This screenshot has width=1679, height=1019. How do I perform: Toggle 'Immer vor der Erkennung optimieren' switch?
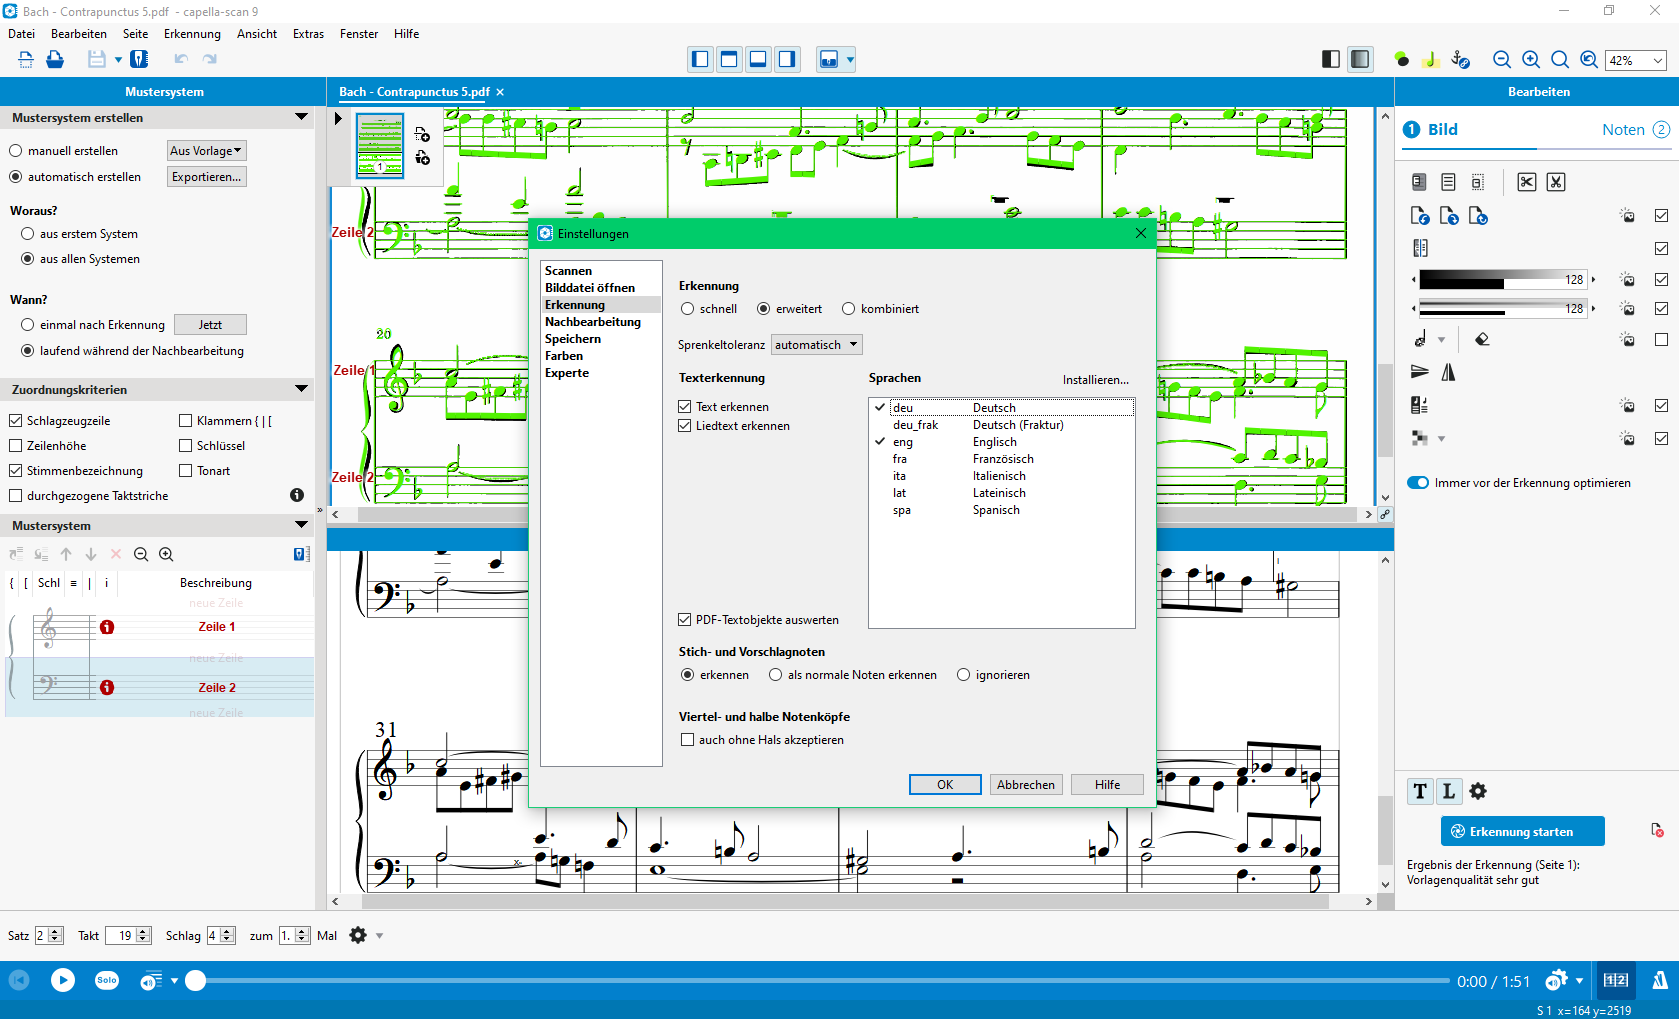click(x=1418, y=483)
